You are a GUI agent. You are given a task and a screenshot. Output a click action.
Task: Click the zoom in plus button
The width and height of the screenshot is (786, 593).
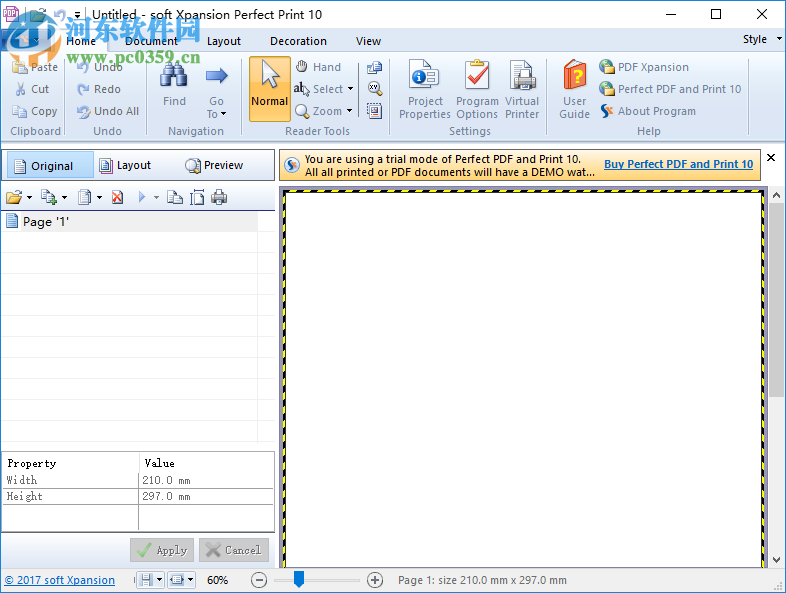pos(375,580)
